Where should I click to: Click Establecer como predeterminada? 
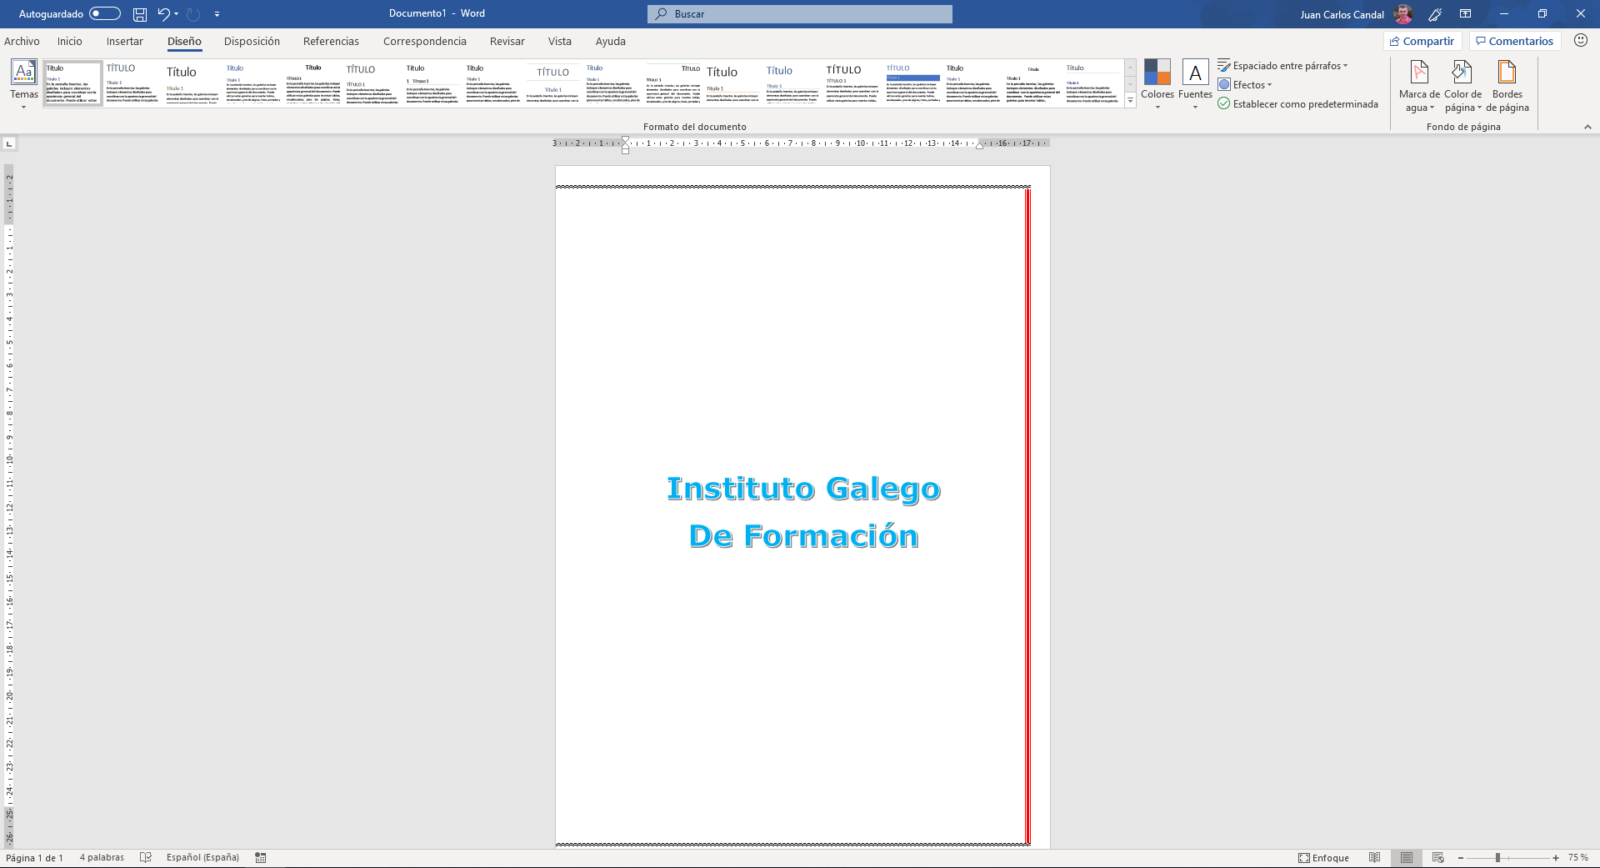[1304, 104]
